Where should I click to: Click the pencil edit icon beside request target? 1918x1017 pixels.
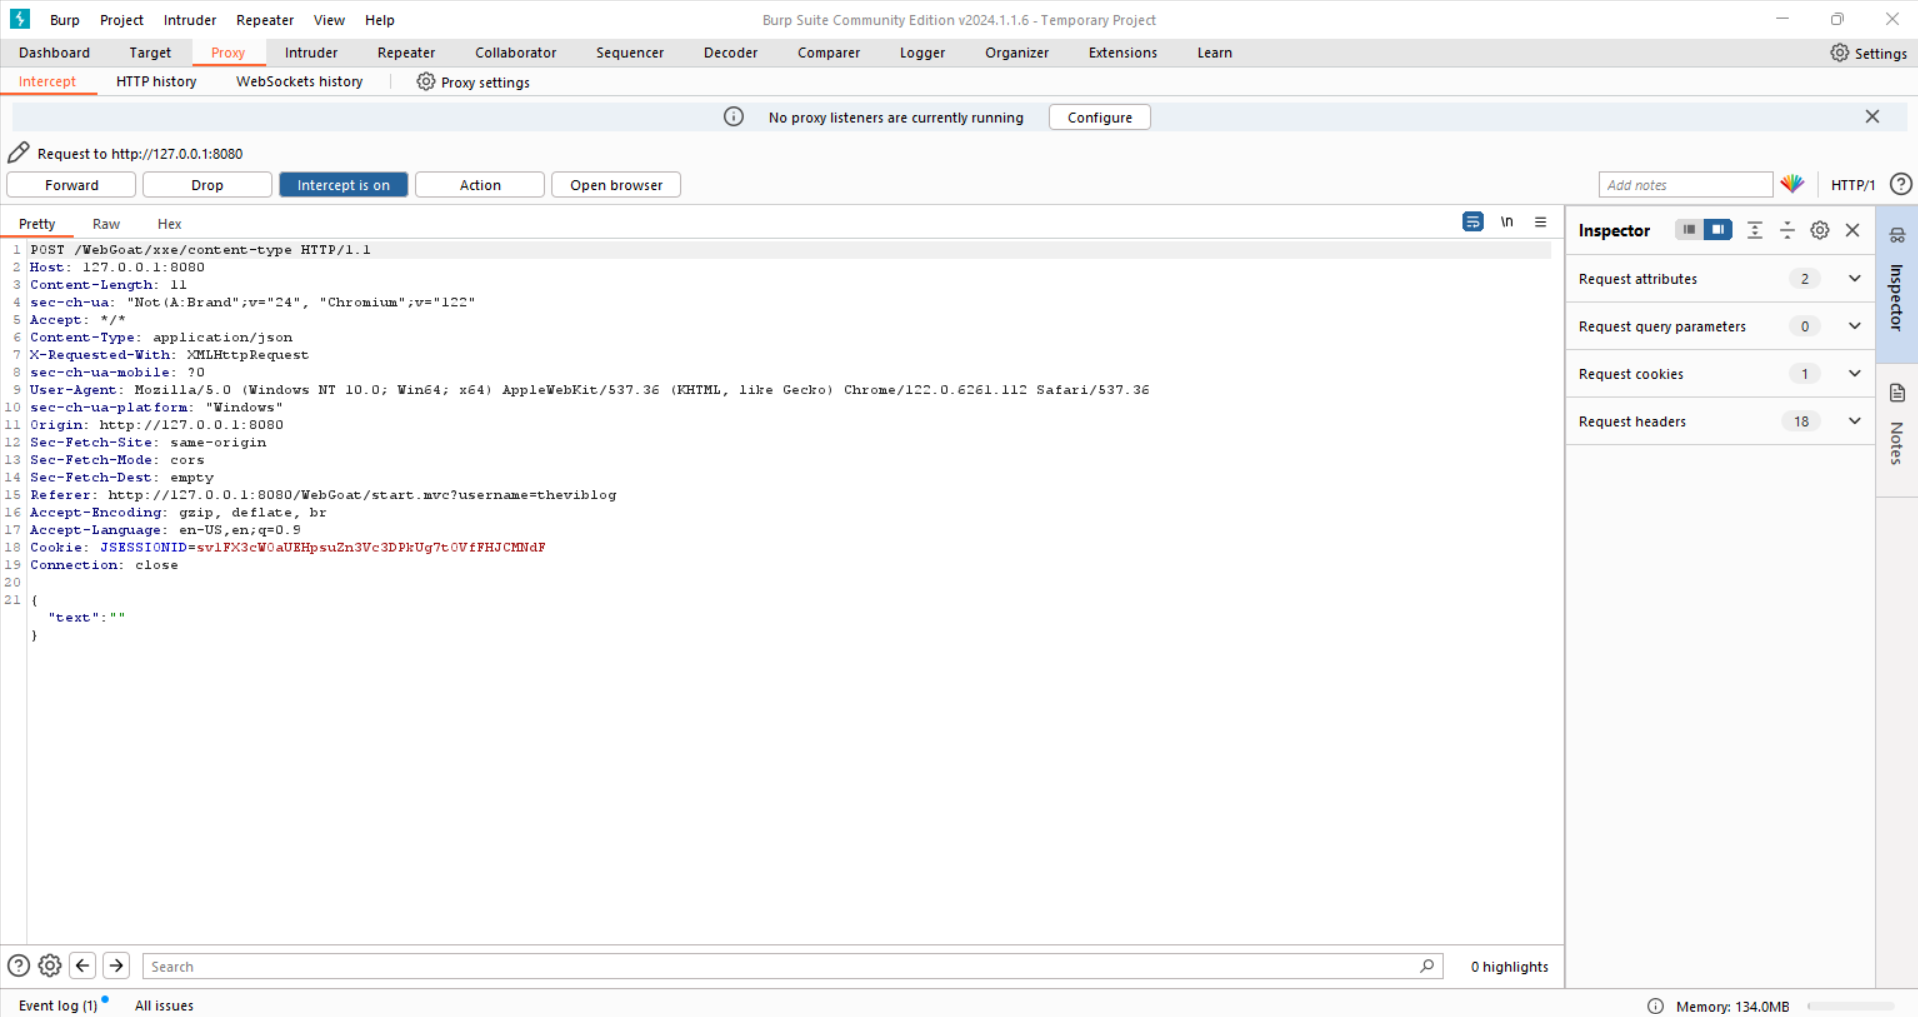[x=18, y=153]
